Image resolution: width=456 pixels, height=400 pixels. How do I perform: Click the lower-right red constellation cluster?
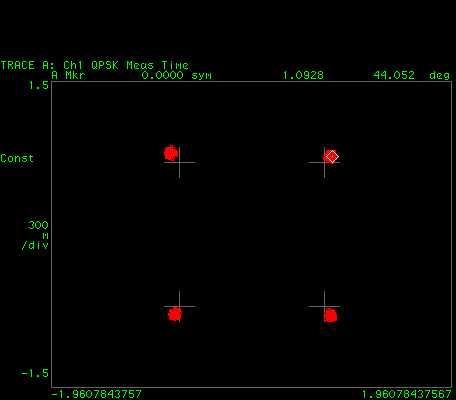330,315
